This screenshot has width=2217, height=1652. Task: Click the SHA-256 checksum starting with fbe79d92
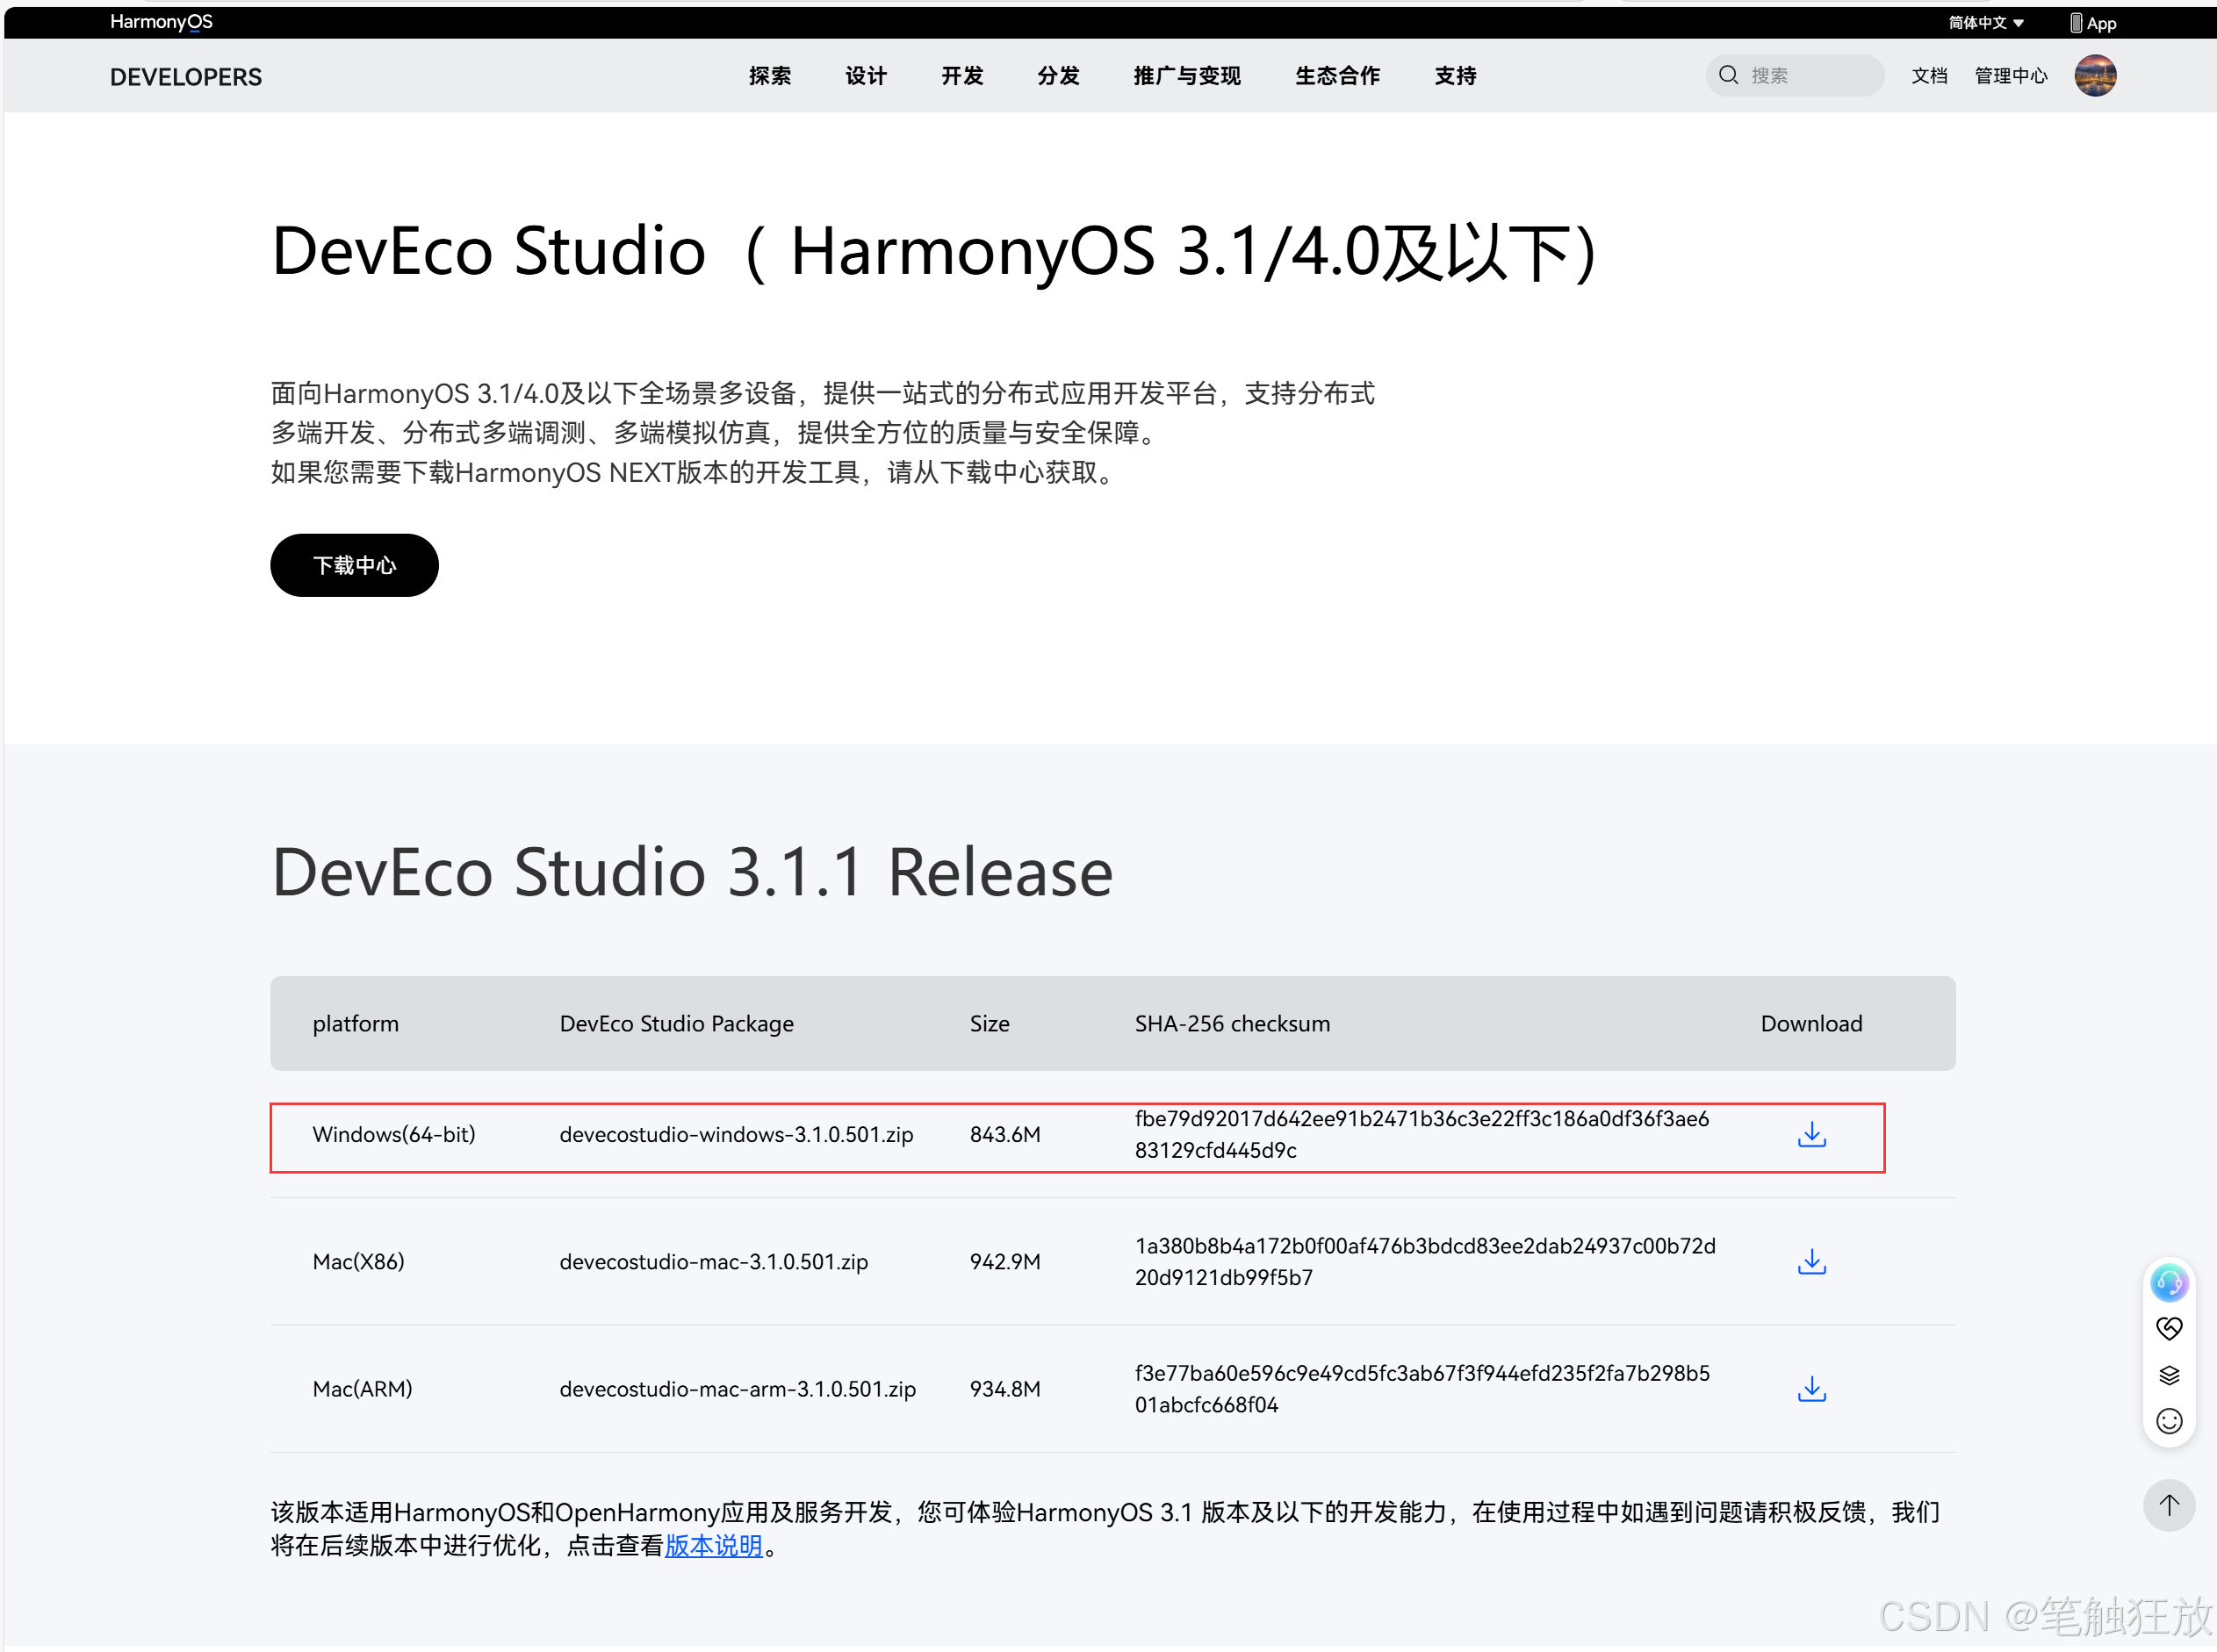click(1422, 1135)
